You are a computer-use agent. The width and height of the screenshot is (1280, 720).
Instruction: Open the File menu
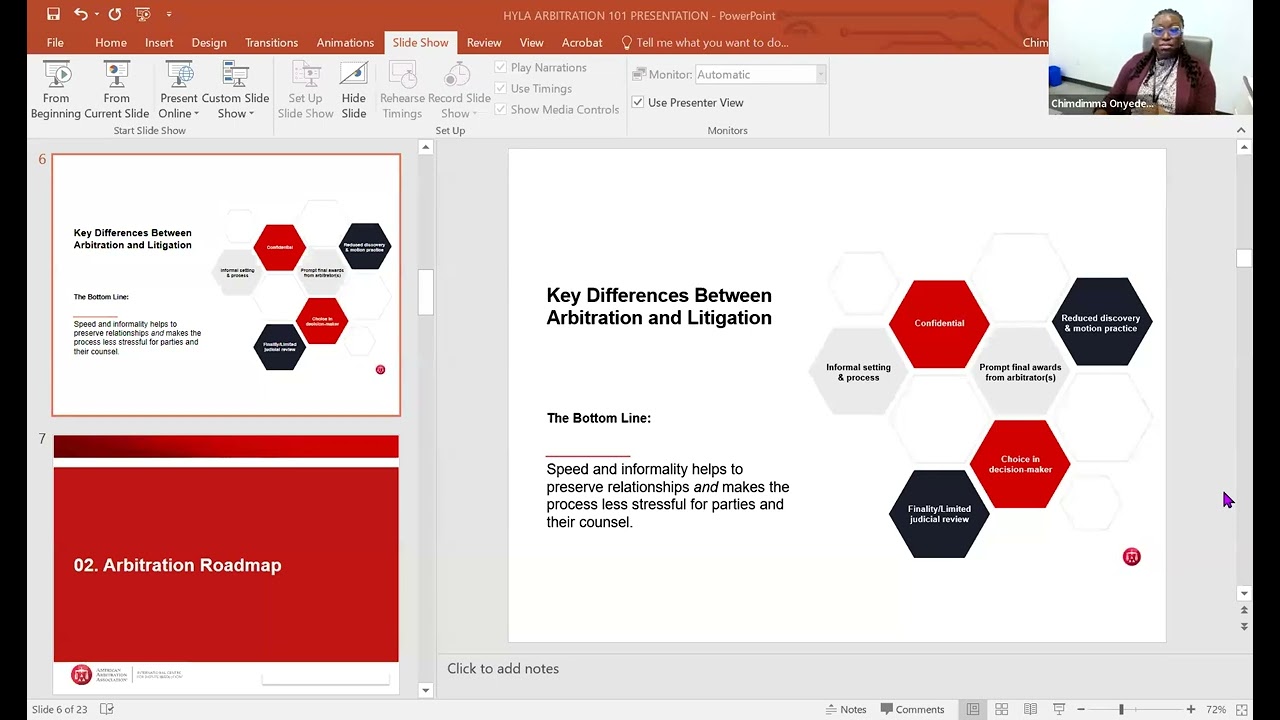tap(55, 42)
